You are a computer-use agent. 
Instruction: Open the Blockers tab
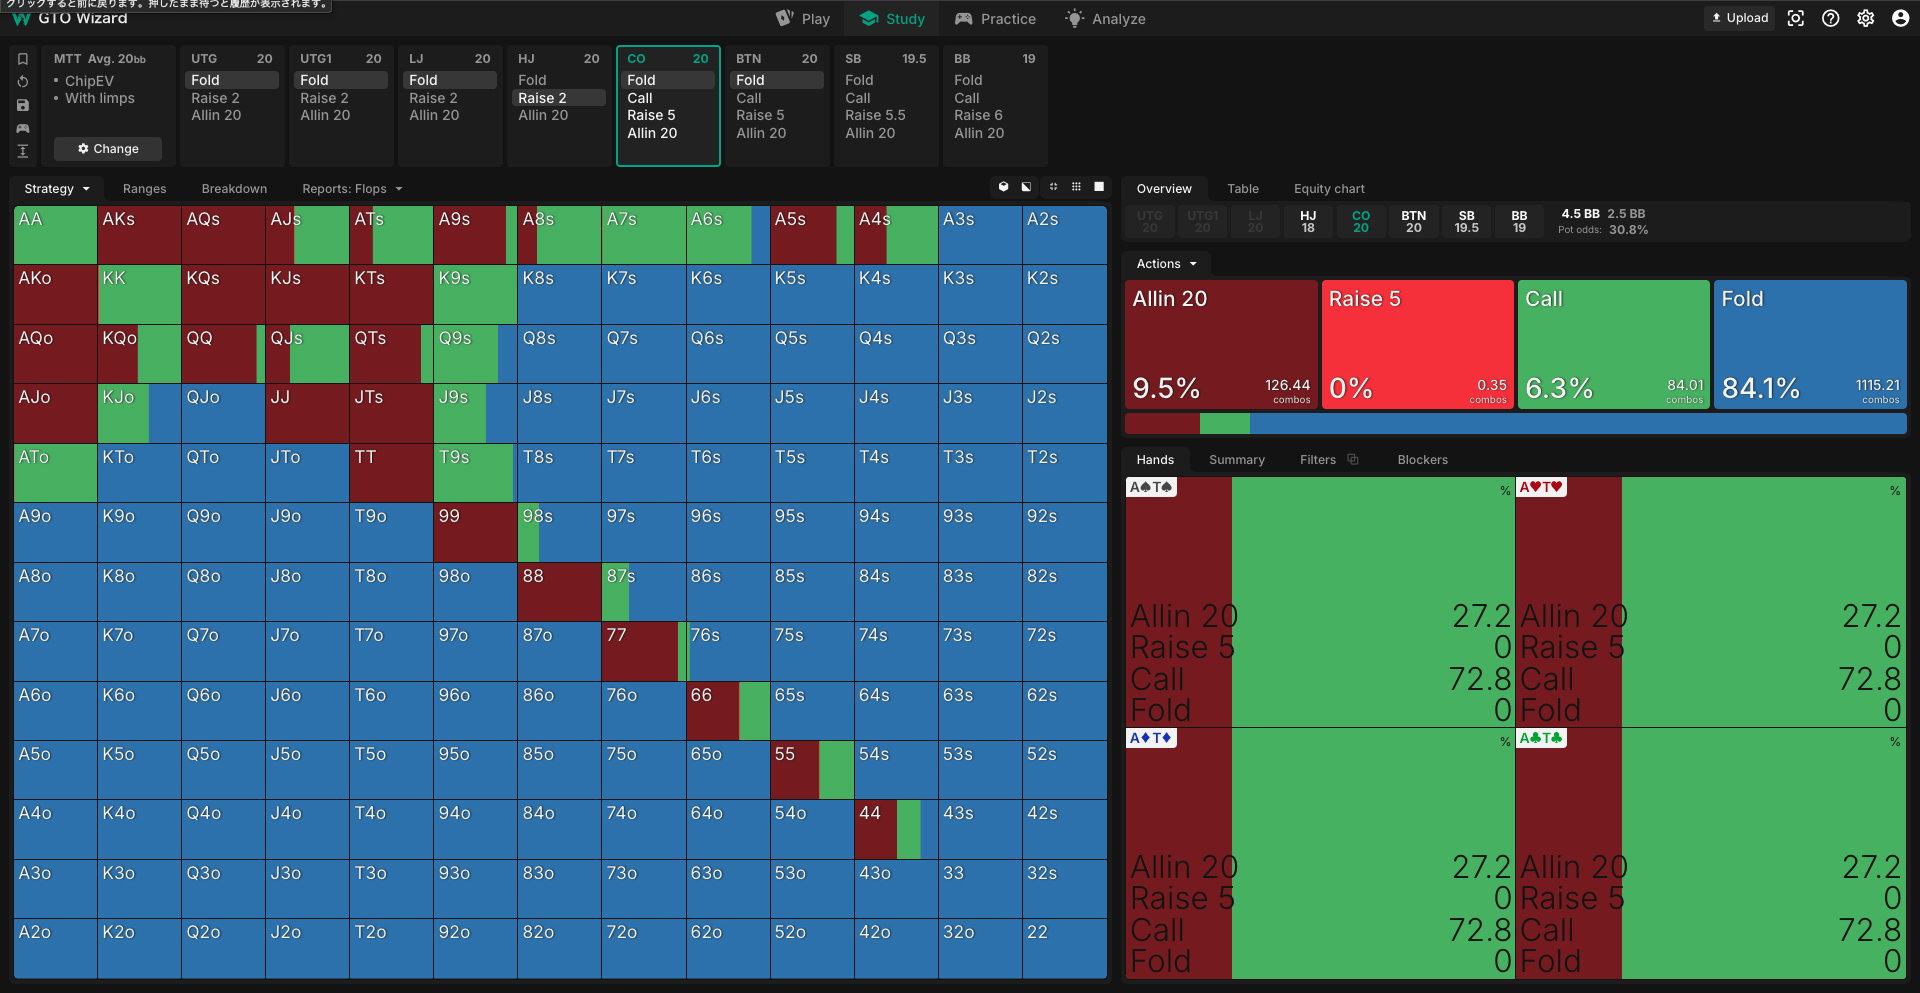point(1422,460)
